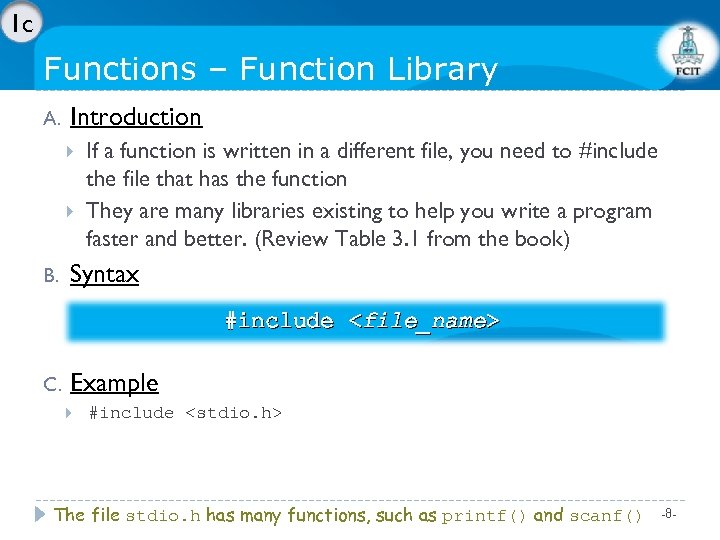Click the bullet arrow before "They are many libraries"

[x=69, y=212]
